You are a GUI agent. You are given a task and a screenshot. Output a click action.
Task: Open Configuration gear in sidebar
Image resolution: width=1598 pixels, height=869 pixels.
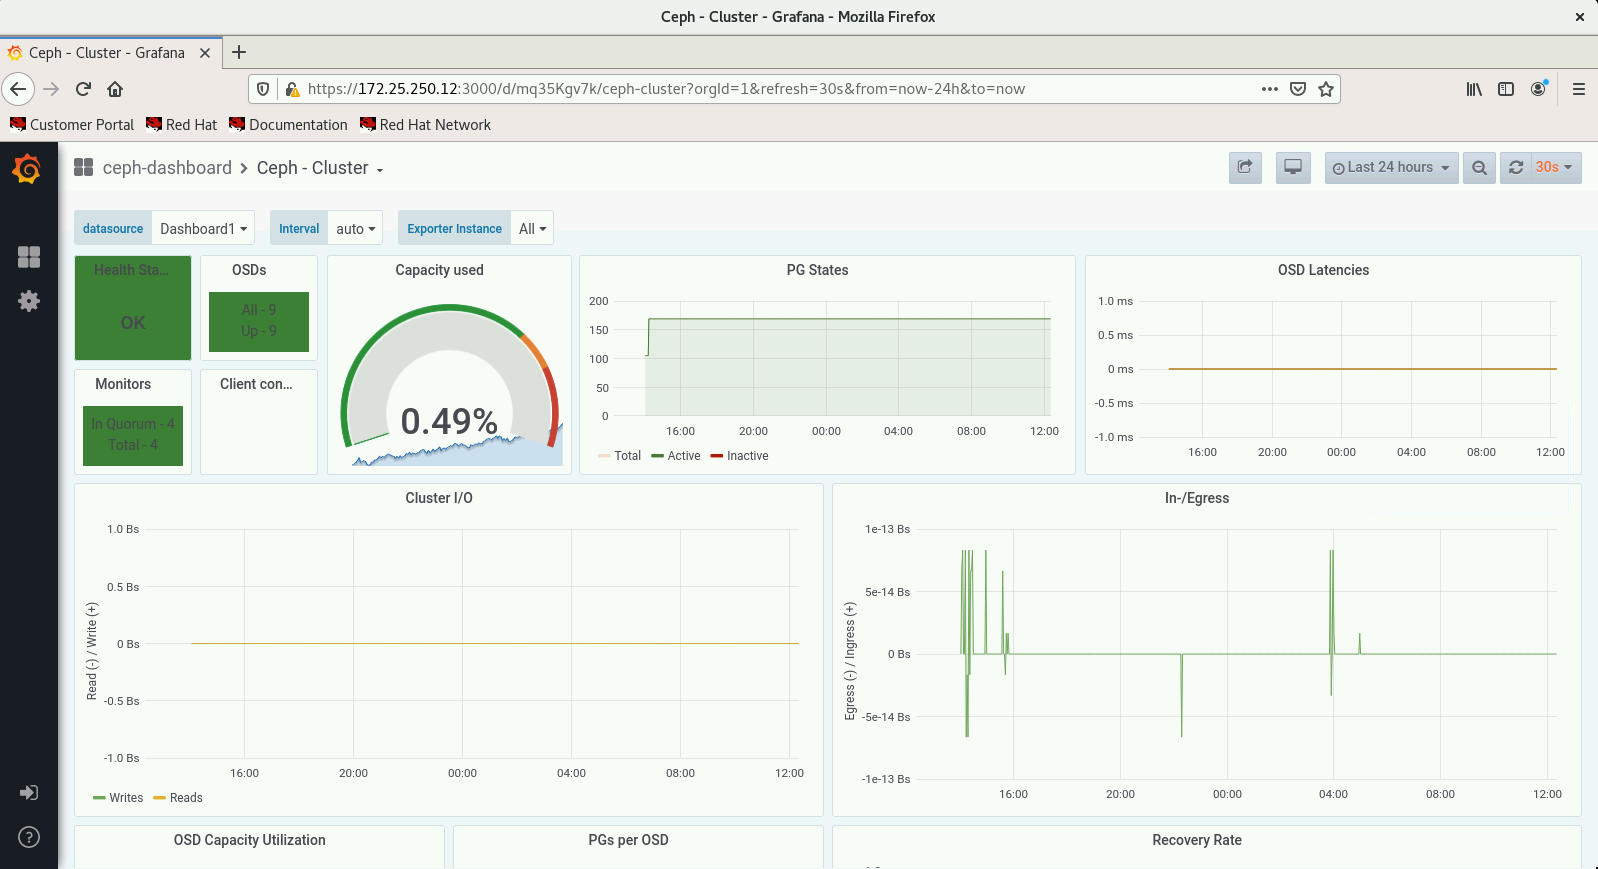pos(29,301)
